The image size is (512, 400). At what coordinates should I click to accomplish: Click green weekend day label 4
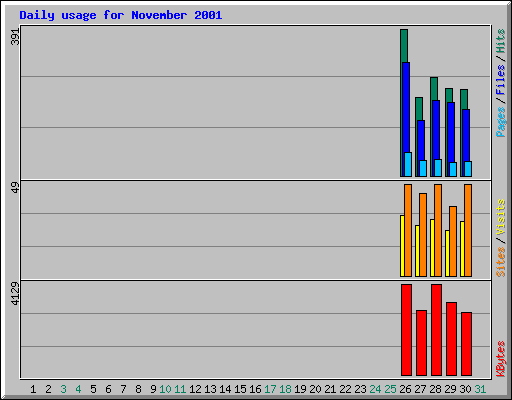point(78,389)
